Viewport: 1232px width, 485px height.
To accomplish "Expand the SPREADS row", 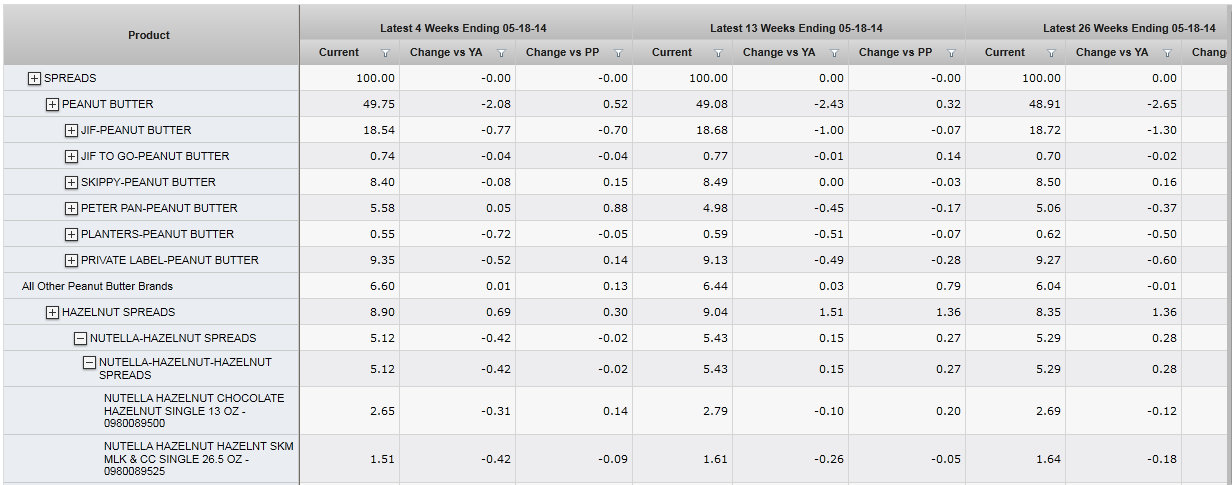I will pos(34,78).
